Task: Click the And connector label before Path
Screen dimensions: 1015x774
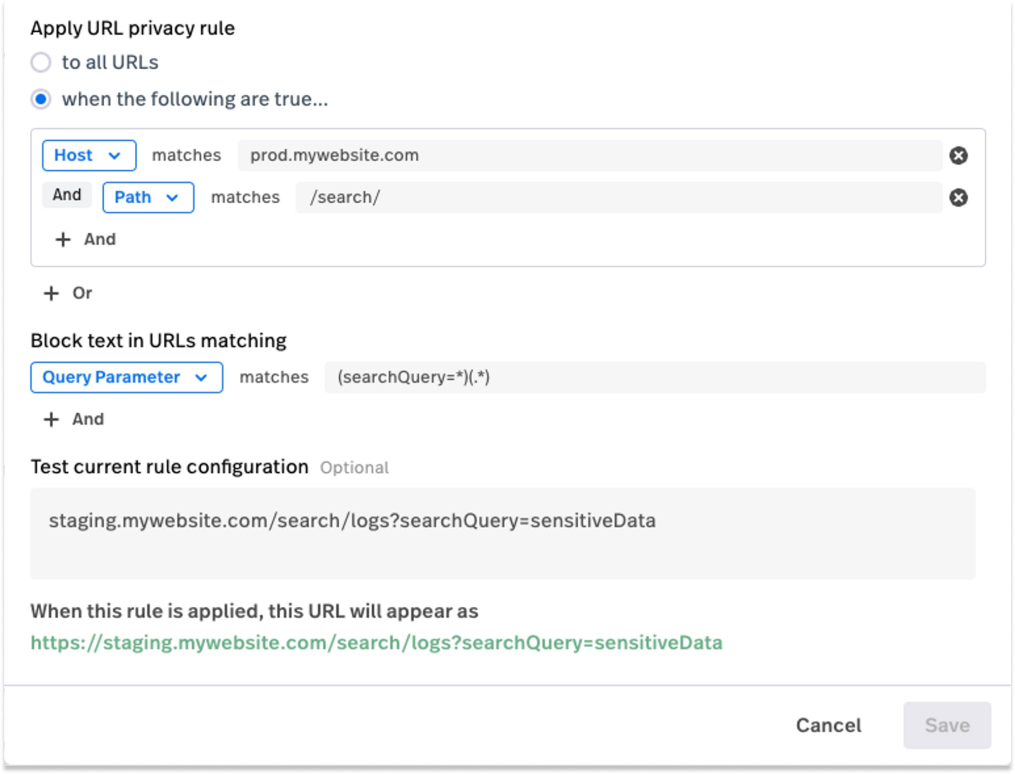Action: 67,195
